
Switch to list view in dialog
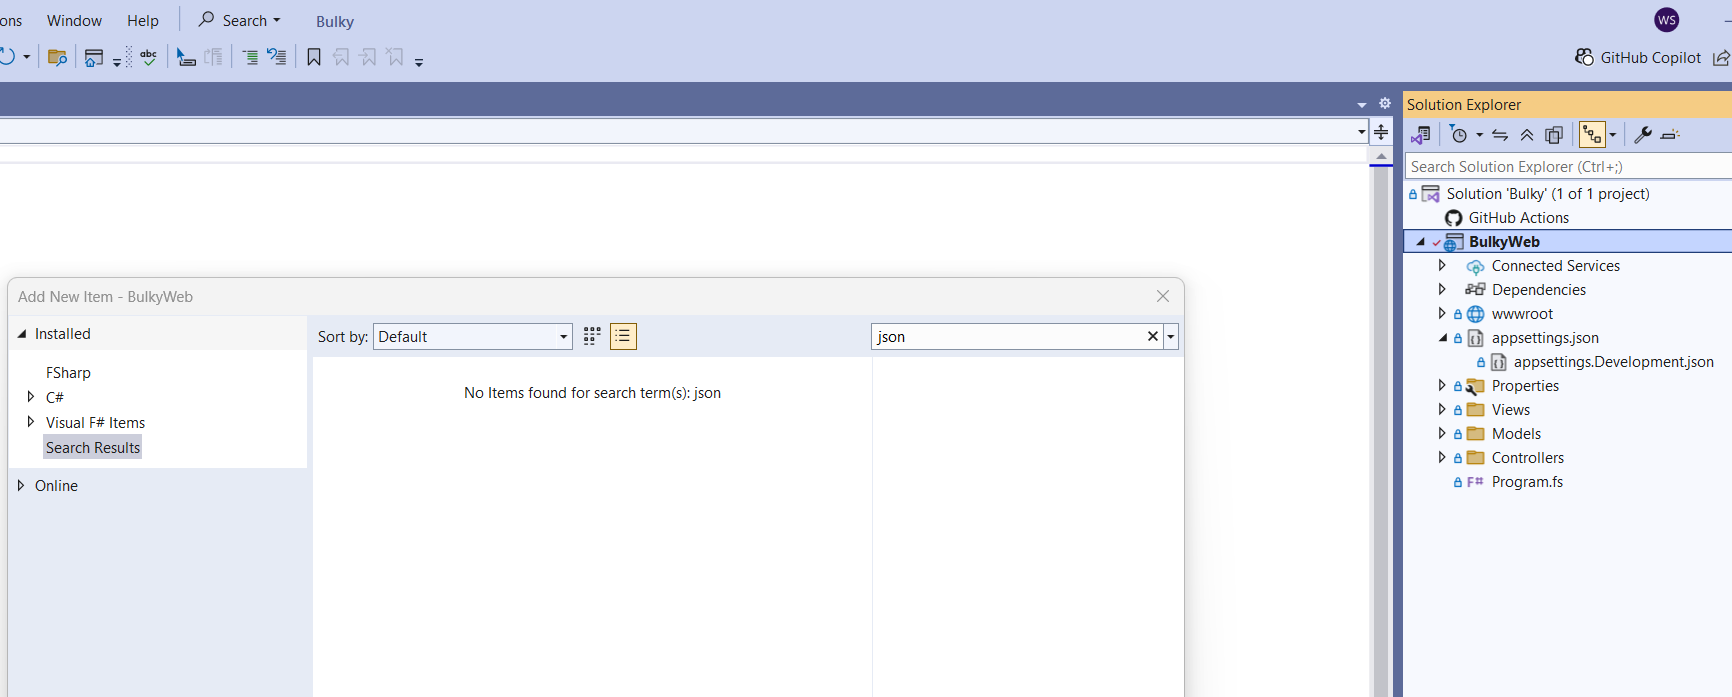pos(623,336)
